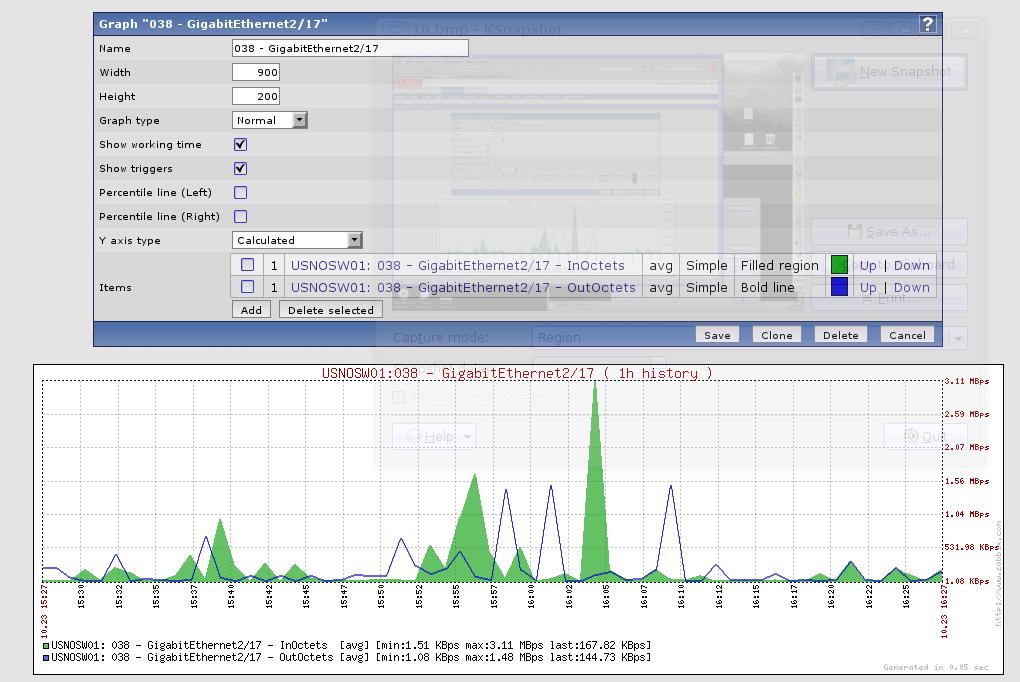Open the Graph type dropdown

(x=270, y=120)
